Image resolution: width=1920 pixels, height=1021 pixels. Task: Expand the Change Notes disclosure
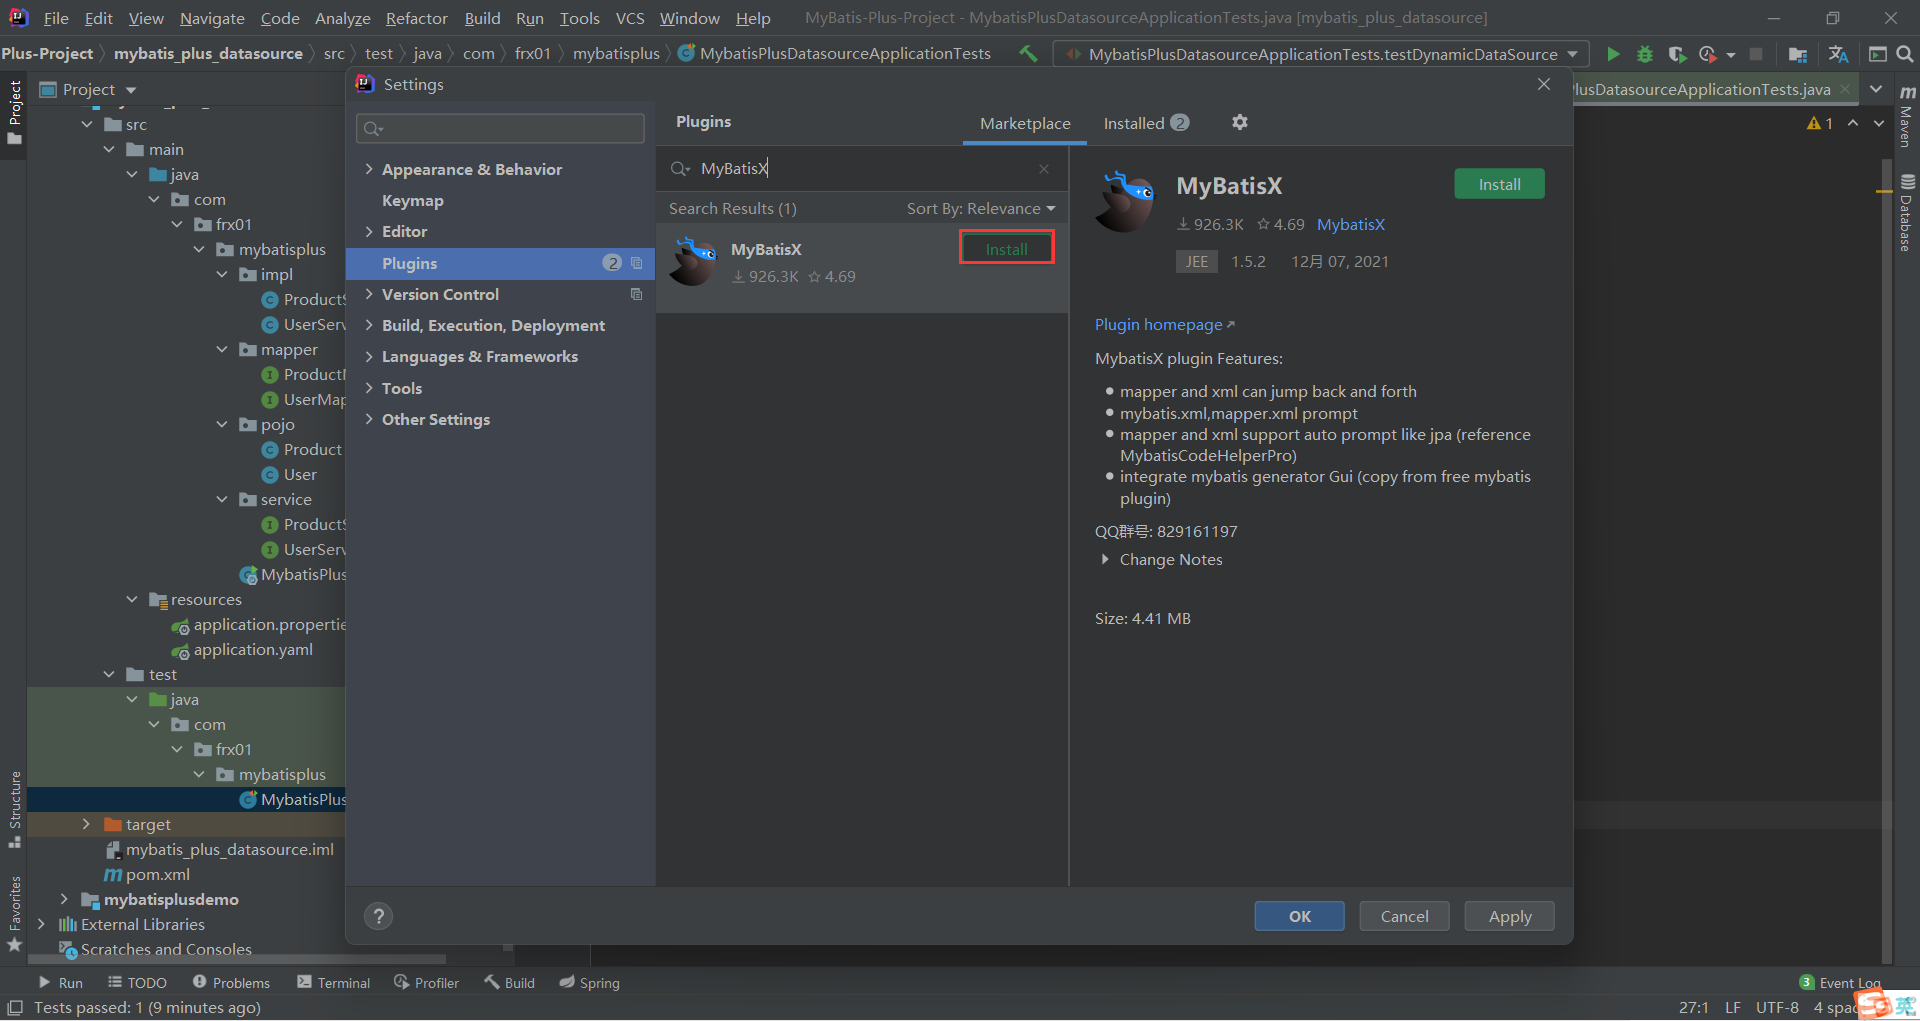pos(1105,559)
